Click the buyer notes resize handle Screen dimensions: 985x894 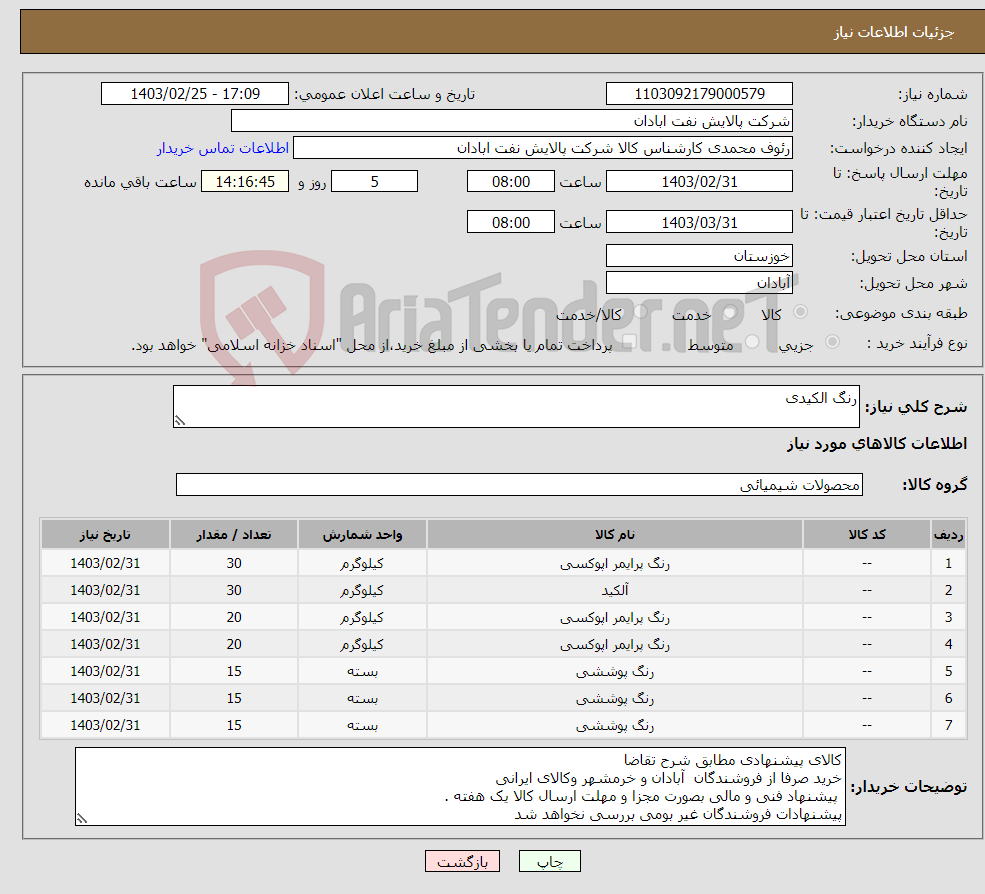[x=82, y=819]
